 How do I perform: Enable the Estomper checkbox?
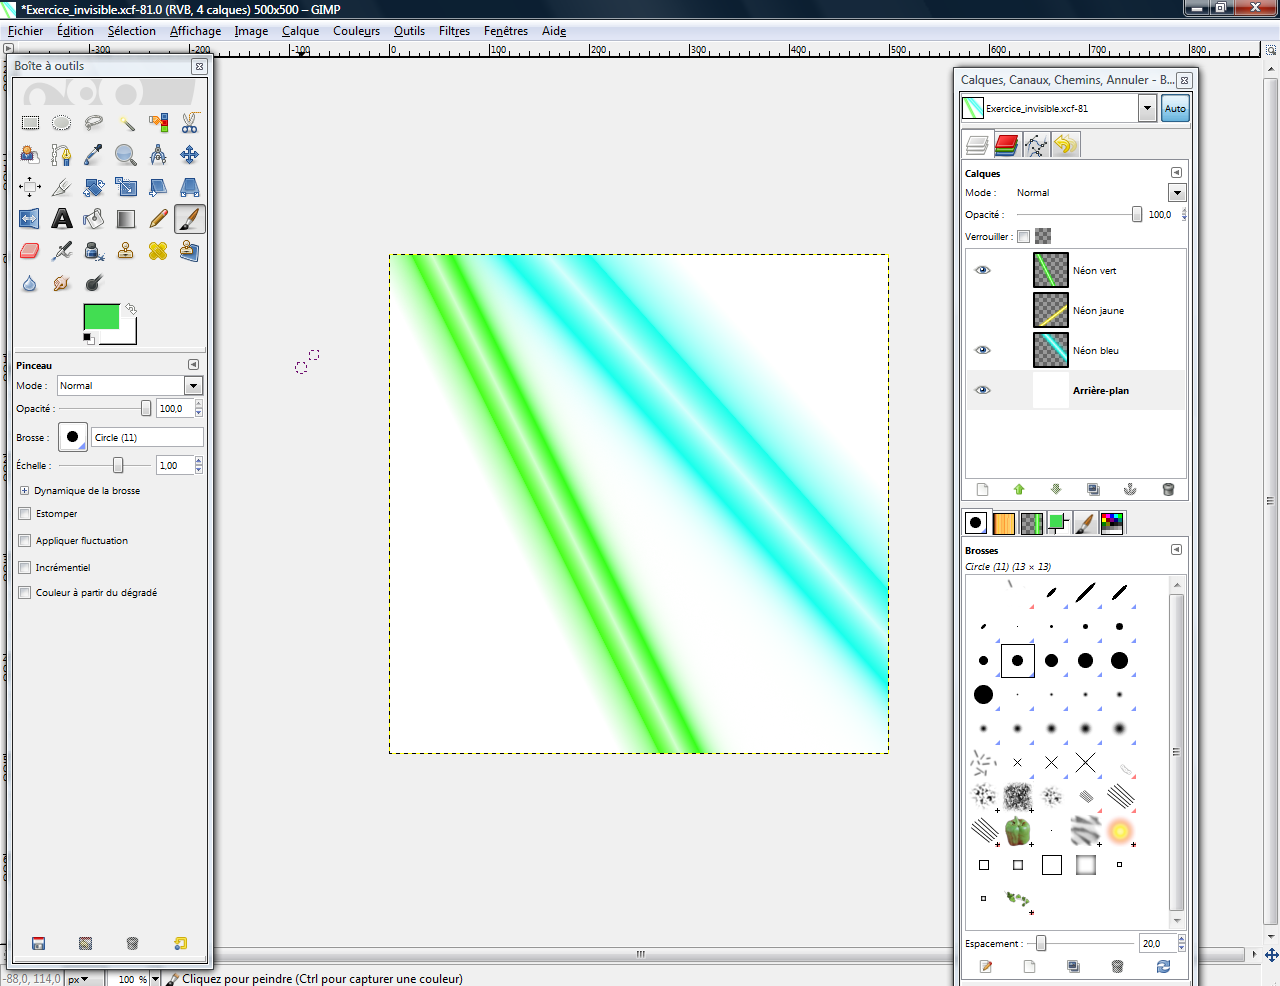coord(25,514)
